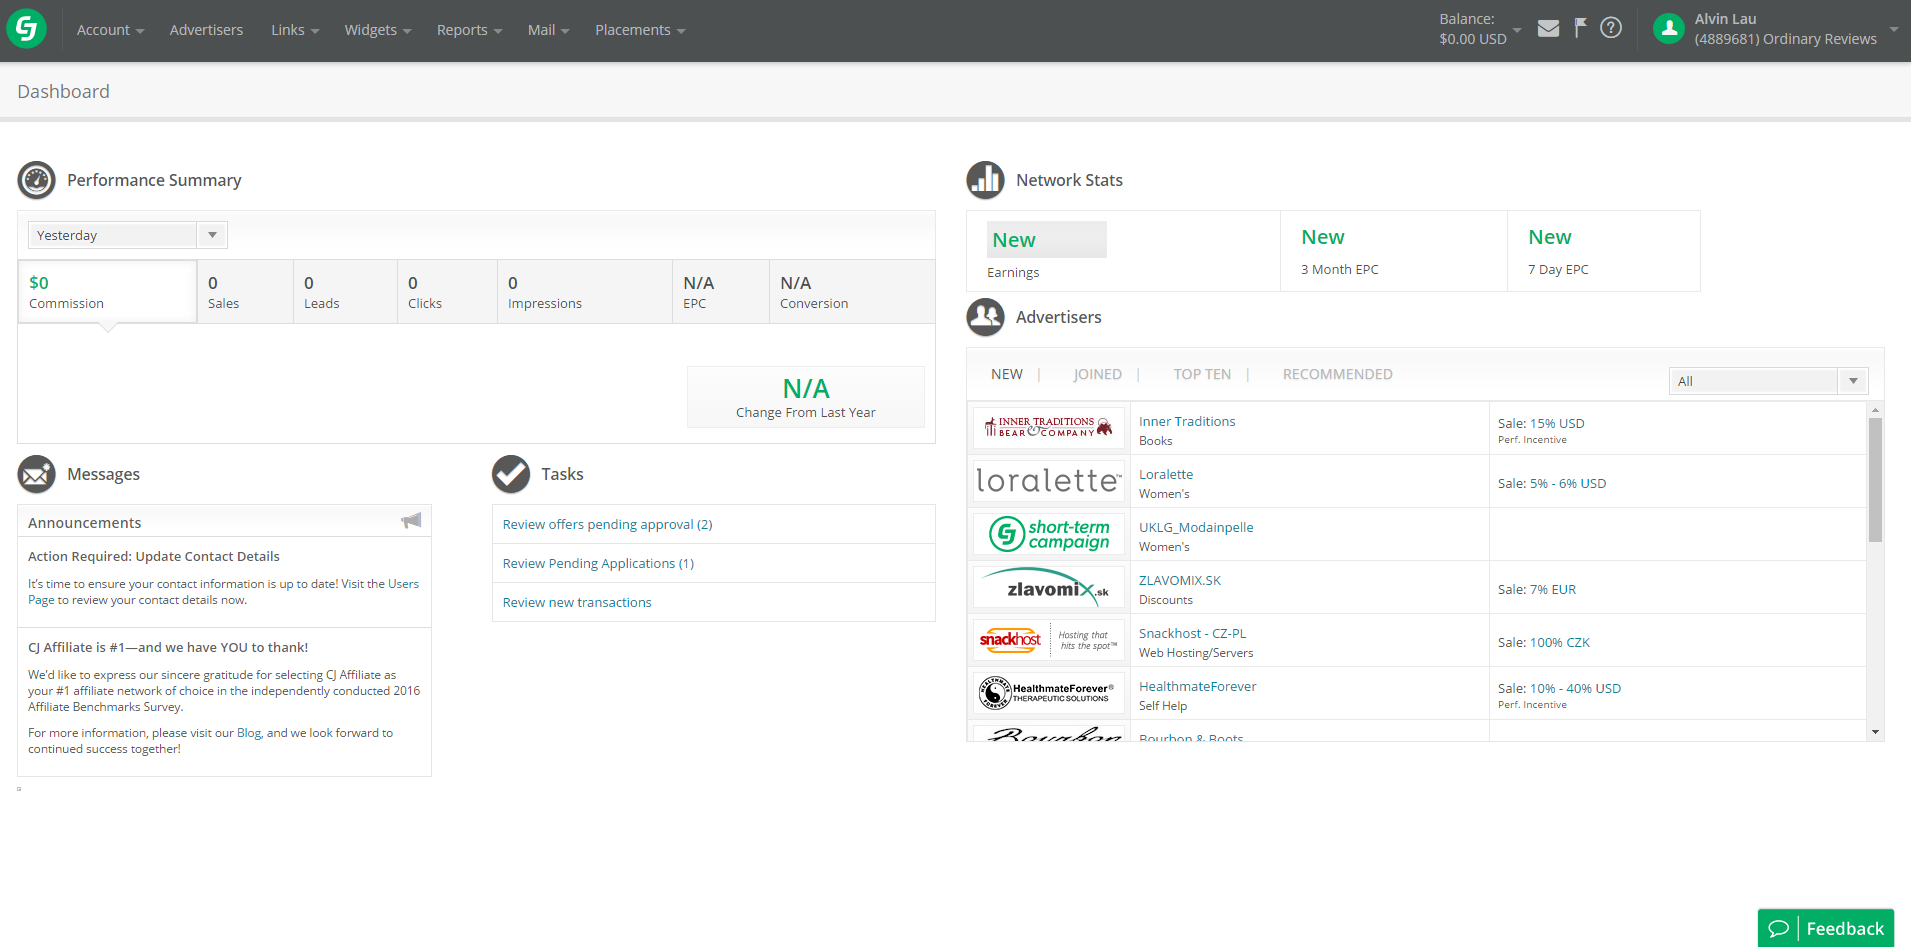Screen dimensions: 1917x947
Task: Select the Commission metric tab
Action: point(108,292)
